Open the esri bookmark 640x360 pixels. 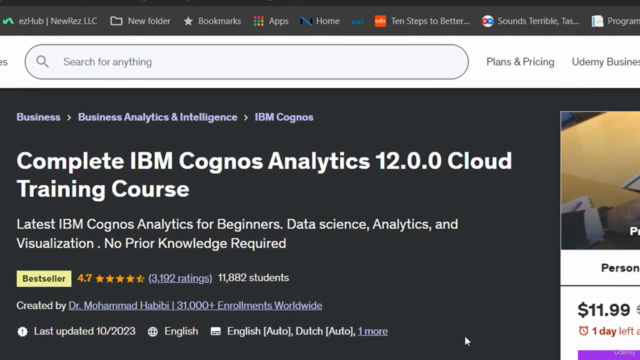tap(358, 21)
